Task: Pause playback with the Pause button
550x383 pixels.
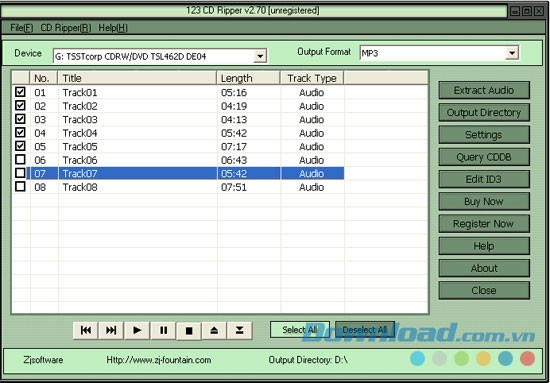Action: pyautogui.click(x=163, y=330)
